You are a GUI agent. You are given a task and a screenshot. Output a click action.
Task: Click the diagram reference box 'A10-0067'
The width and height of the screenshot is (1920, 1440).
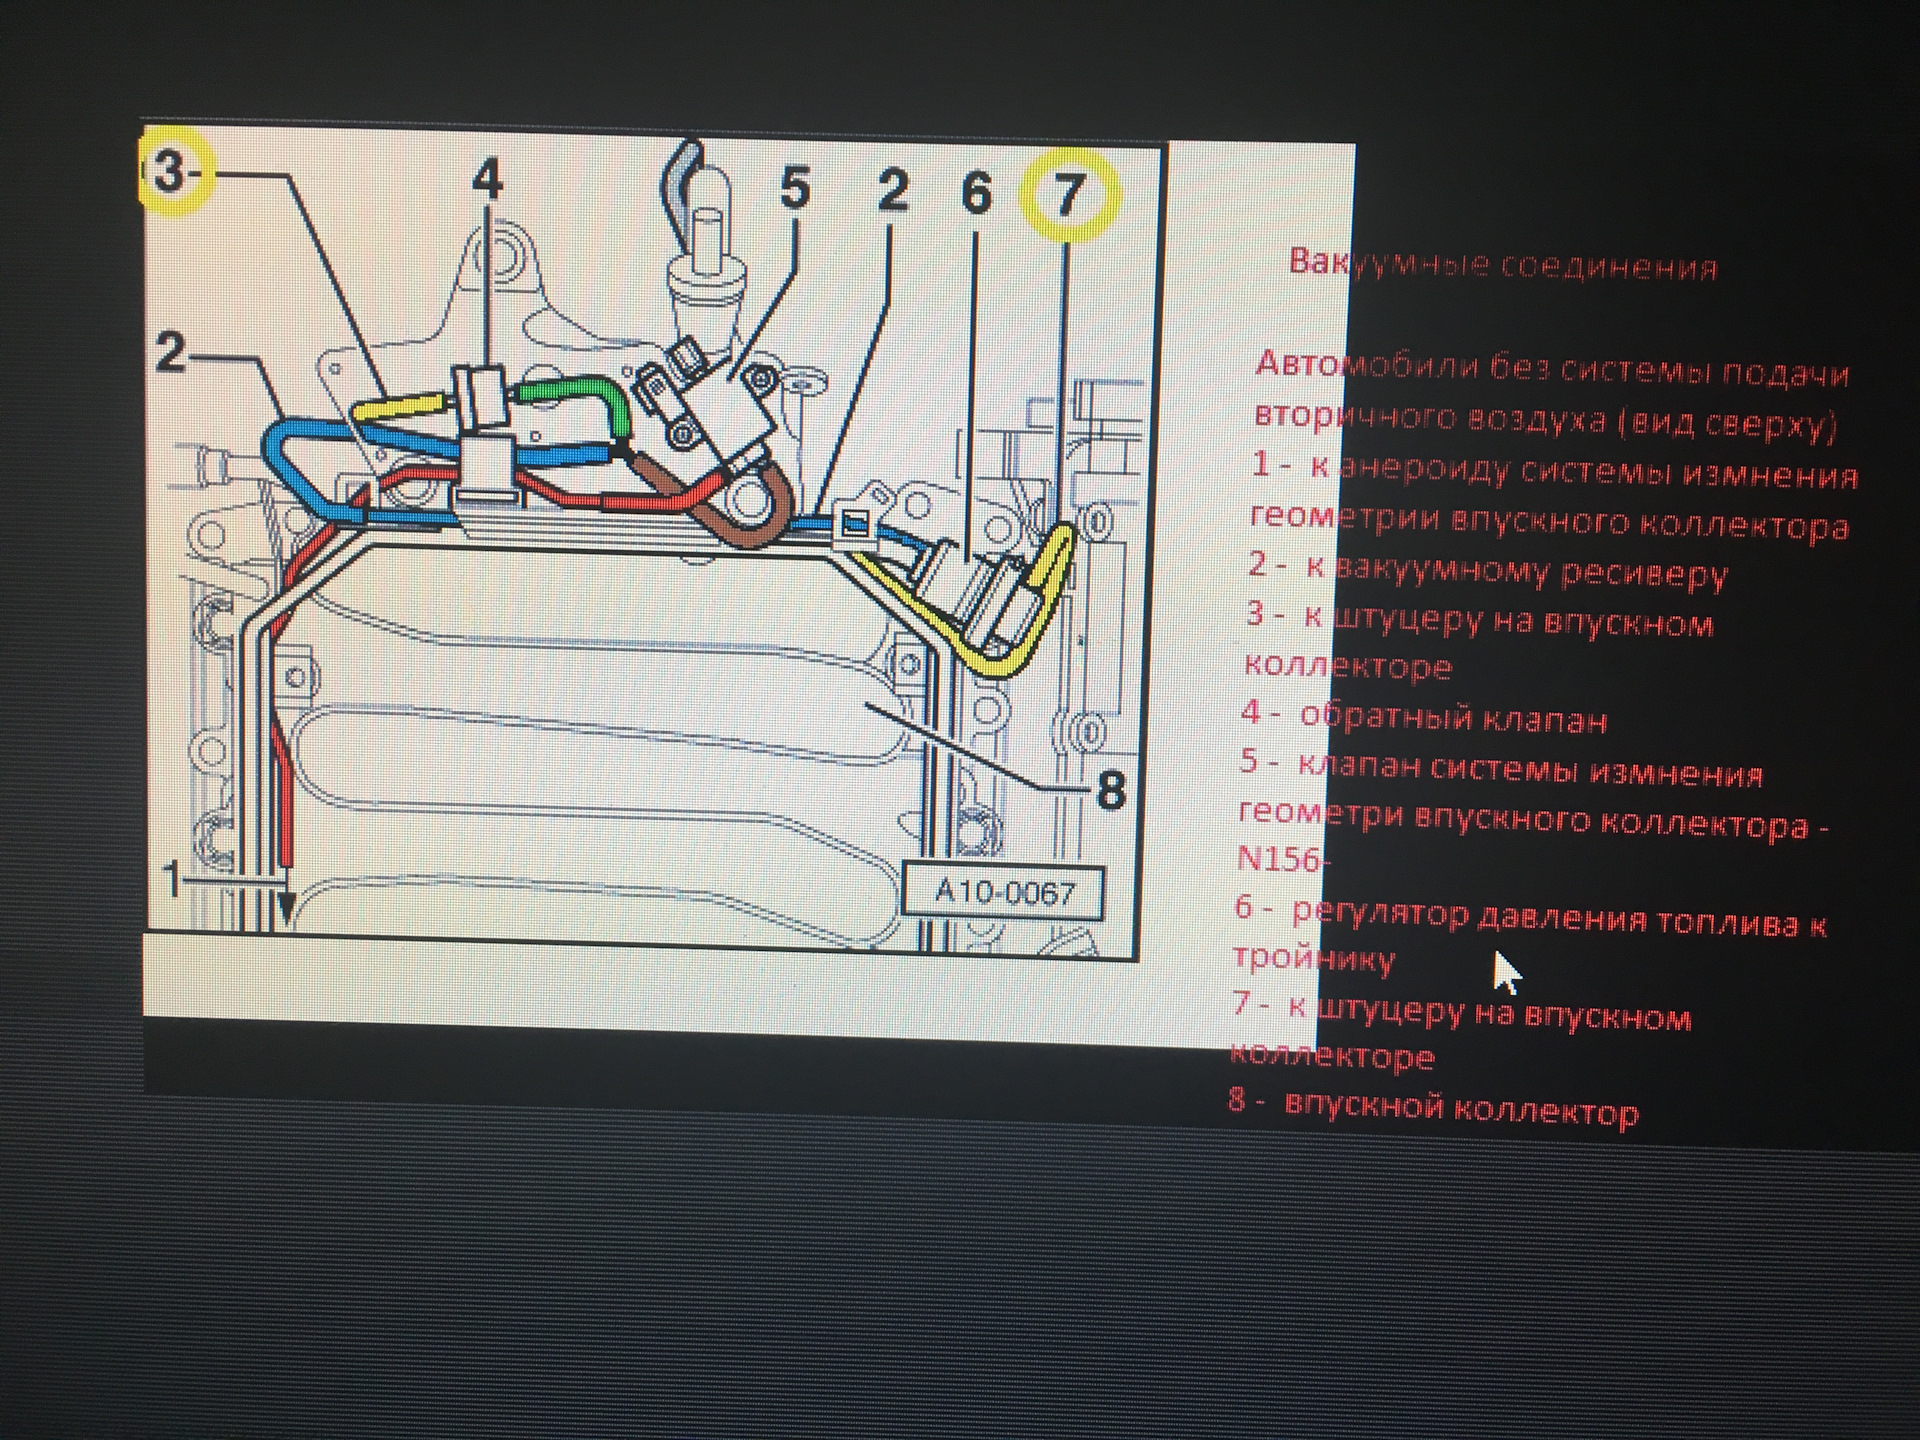pos(1003,892)
